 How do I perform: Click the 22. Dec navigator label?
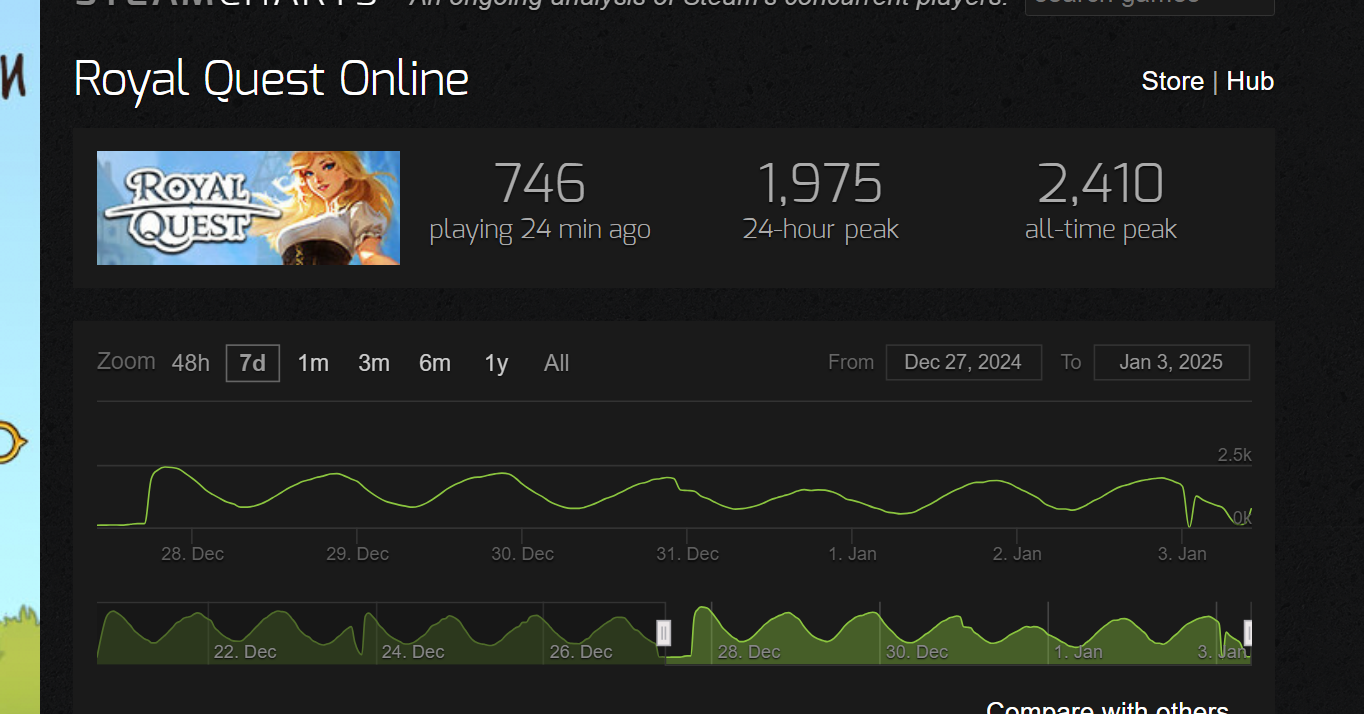point(245,652)
